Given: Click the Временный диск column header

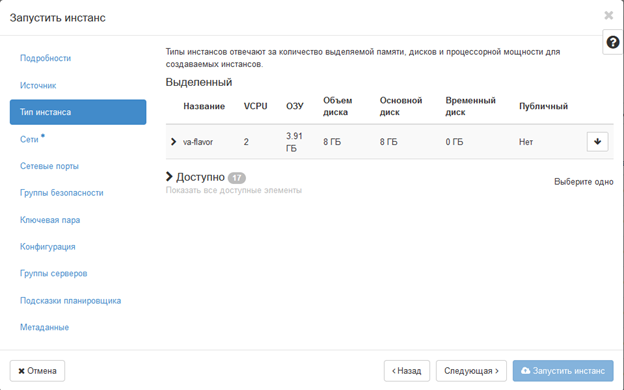Looking at the screenshot, I should click(470, 106).
